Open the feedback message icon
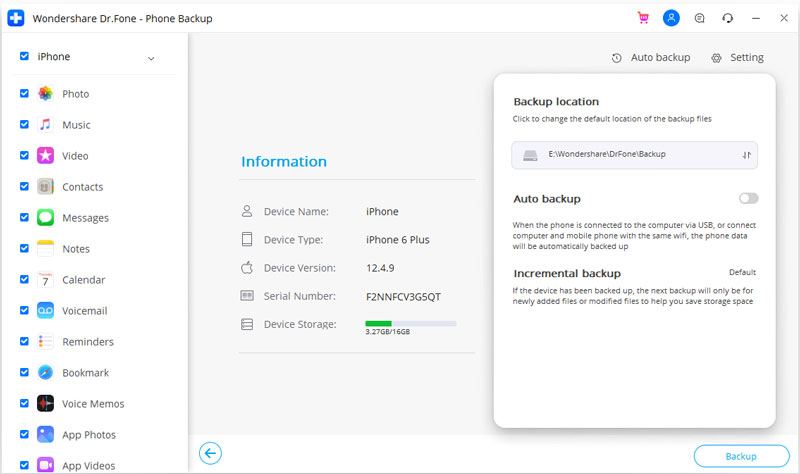The width and height of the screenshot is (800, 474). 699,18
